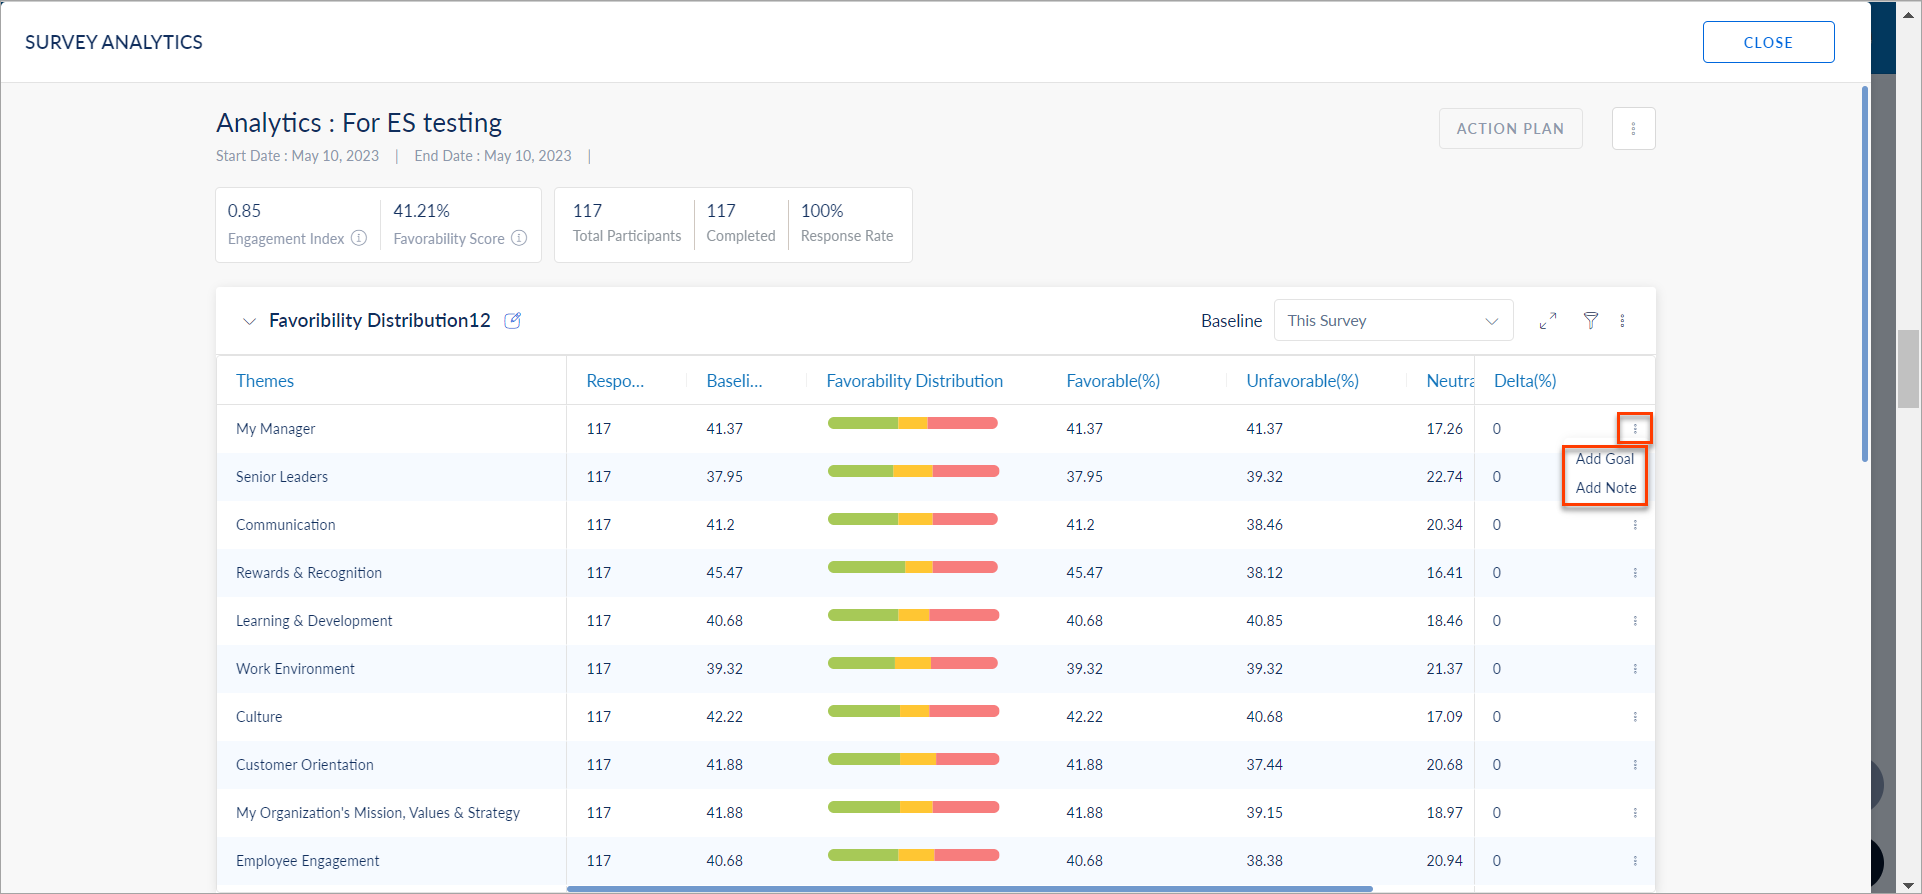Expand the Favoribility Distribution widget to fullscreen
The image size is (1922, 894).
click(1548, 321)
